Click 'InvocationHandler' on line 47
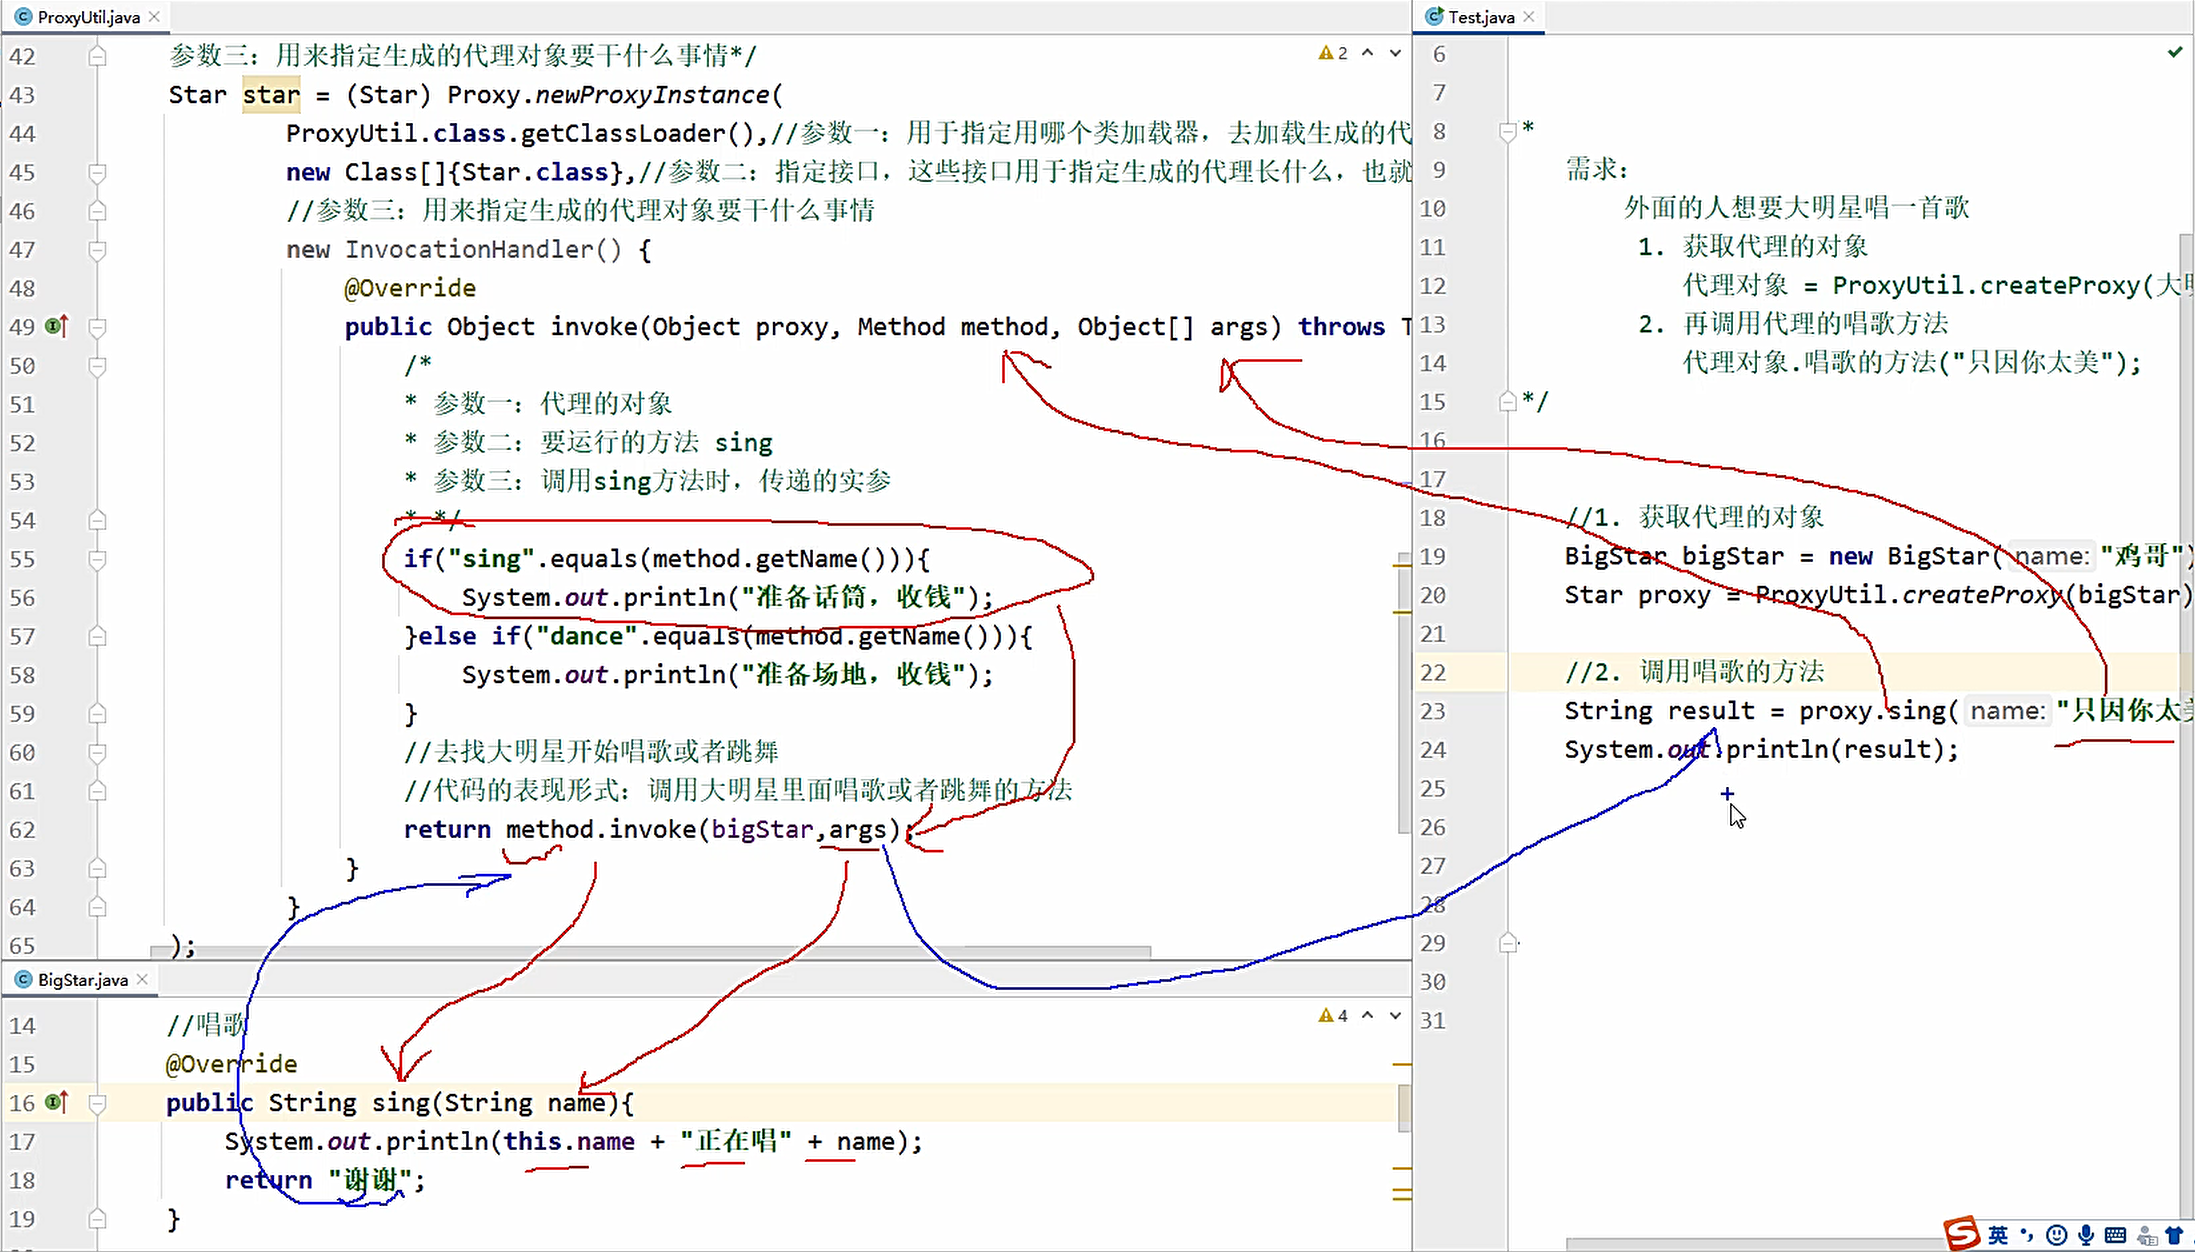The height and width of the screenshot is (1252, 2195). tap(469, 250)
